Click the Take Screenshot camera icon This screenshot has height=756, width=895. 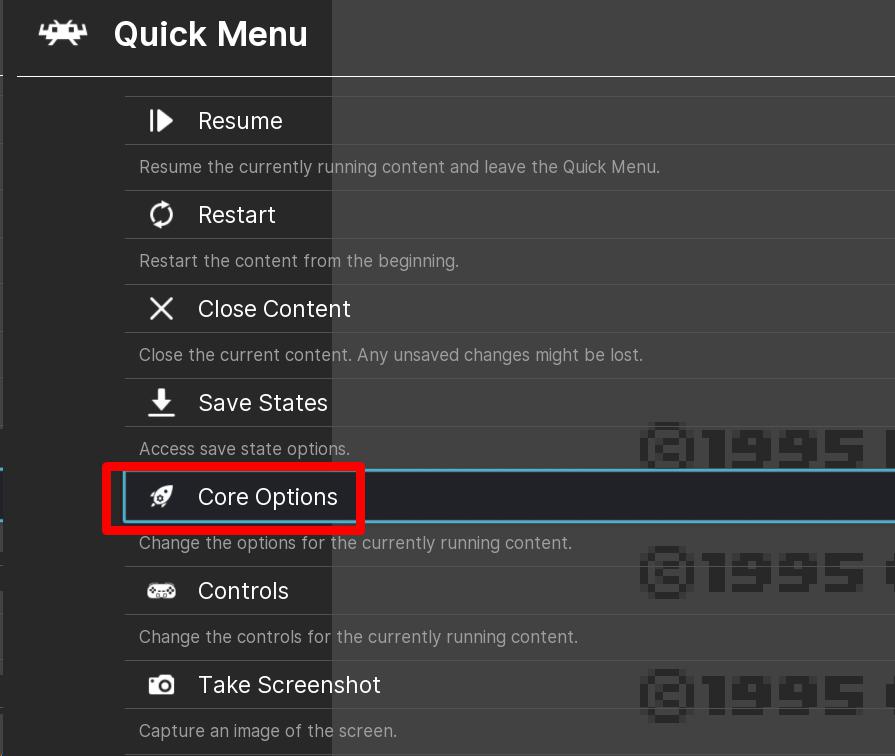pos(161,685)
